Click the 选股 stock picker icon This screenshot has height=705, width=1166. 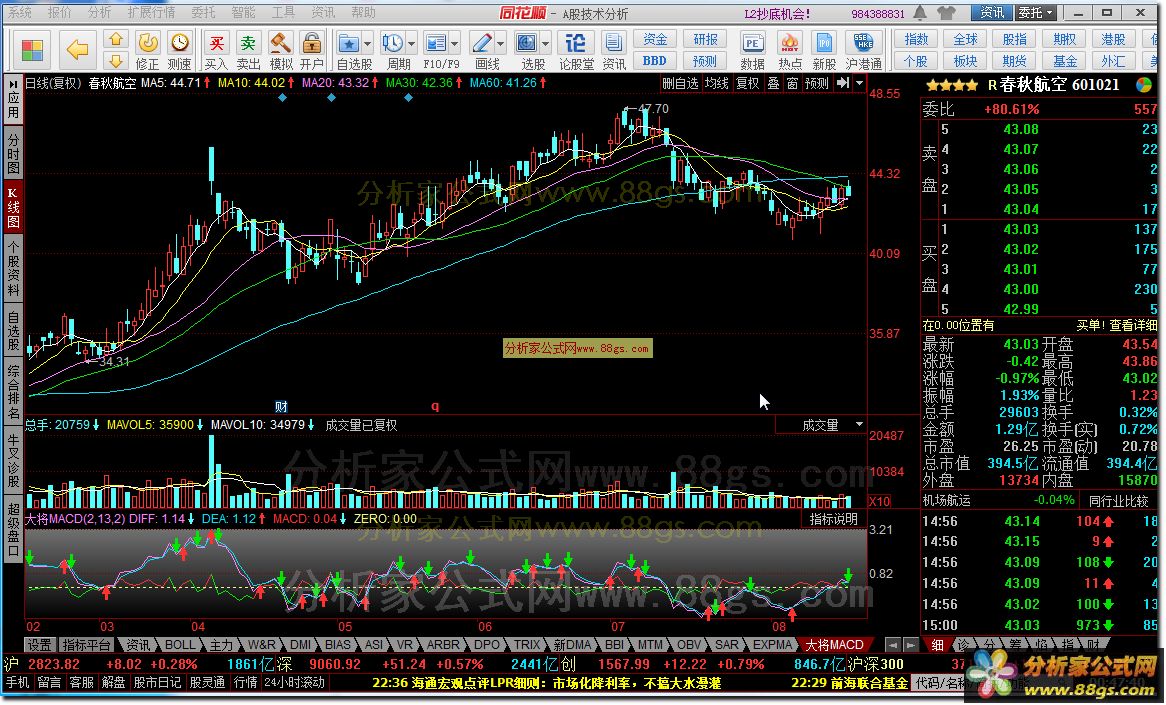pos(526,42)
